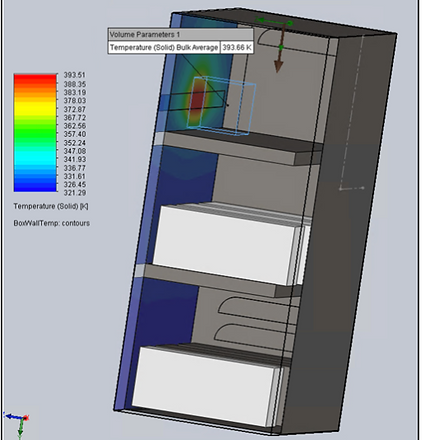The width and height of the screenshot is (425, 440).
Task: Click legend value 372.87
Action: coord(75,109)
